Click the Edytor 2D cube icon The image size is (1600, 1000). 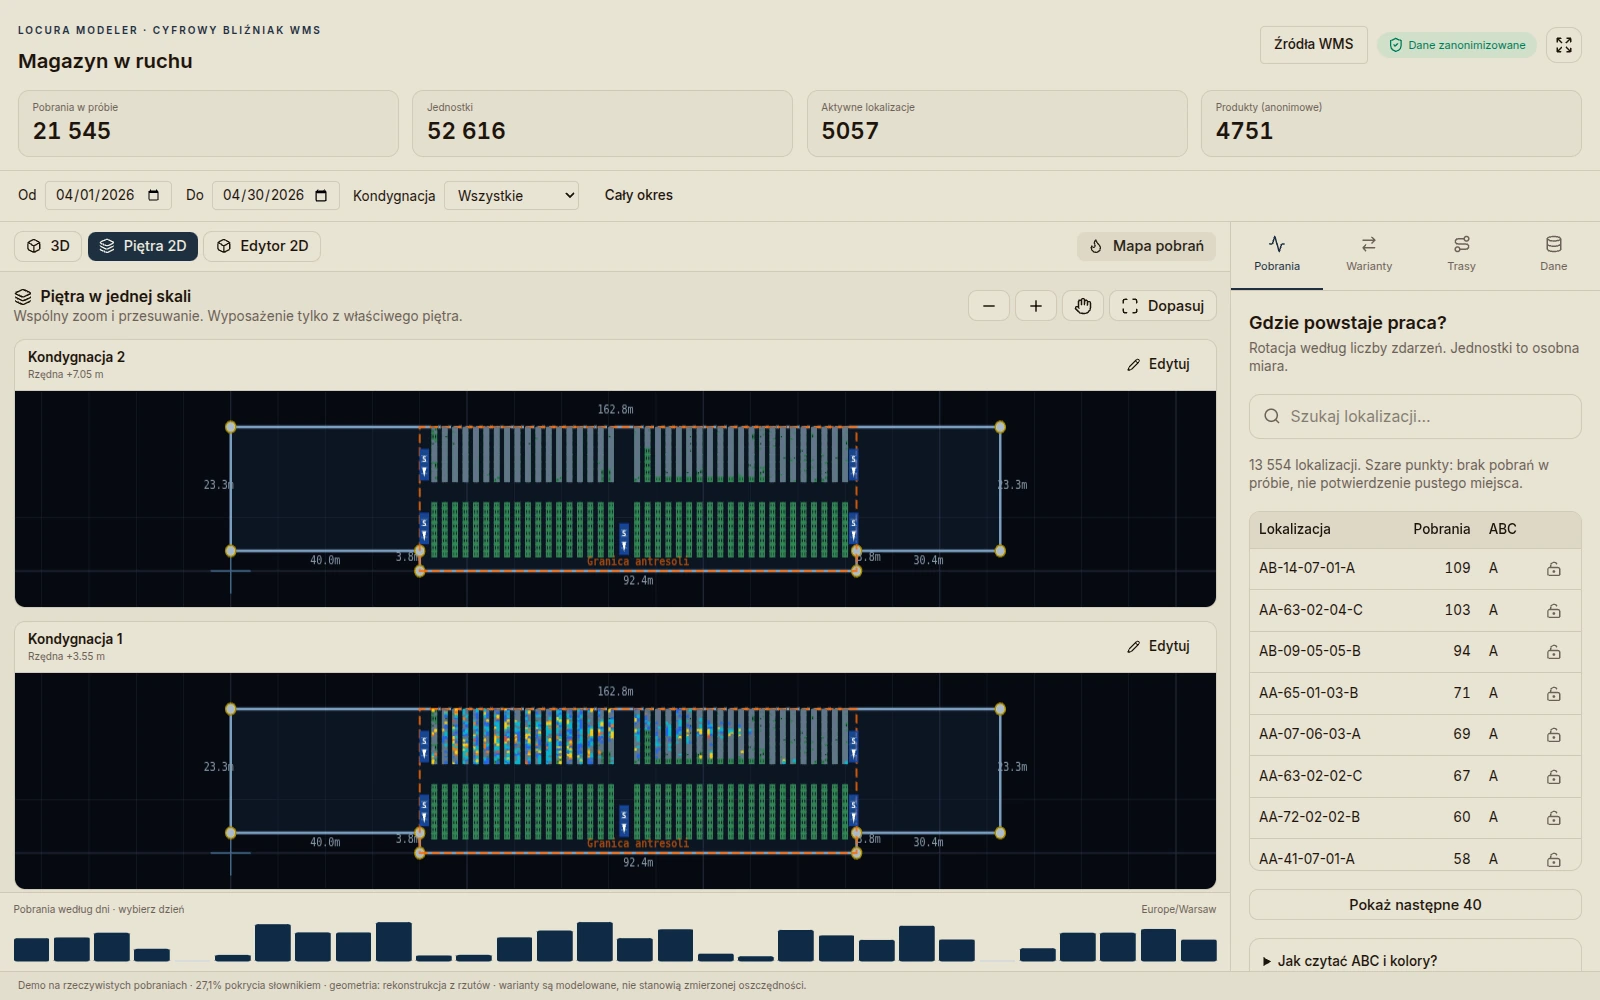224,246
